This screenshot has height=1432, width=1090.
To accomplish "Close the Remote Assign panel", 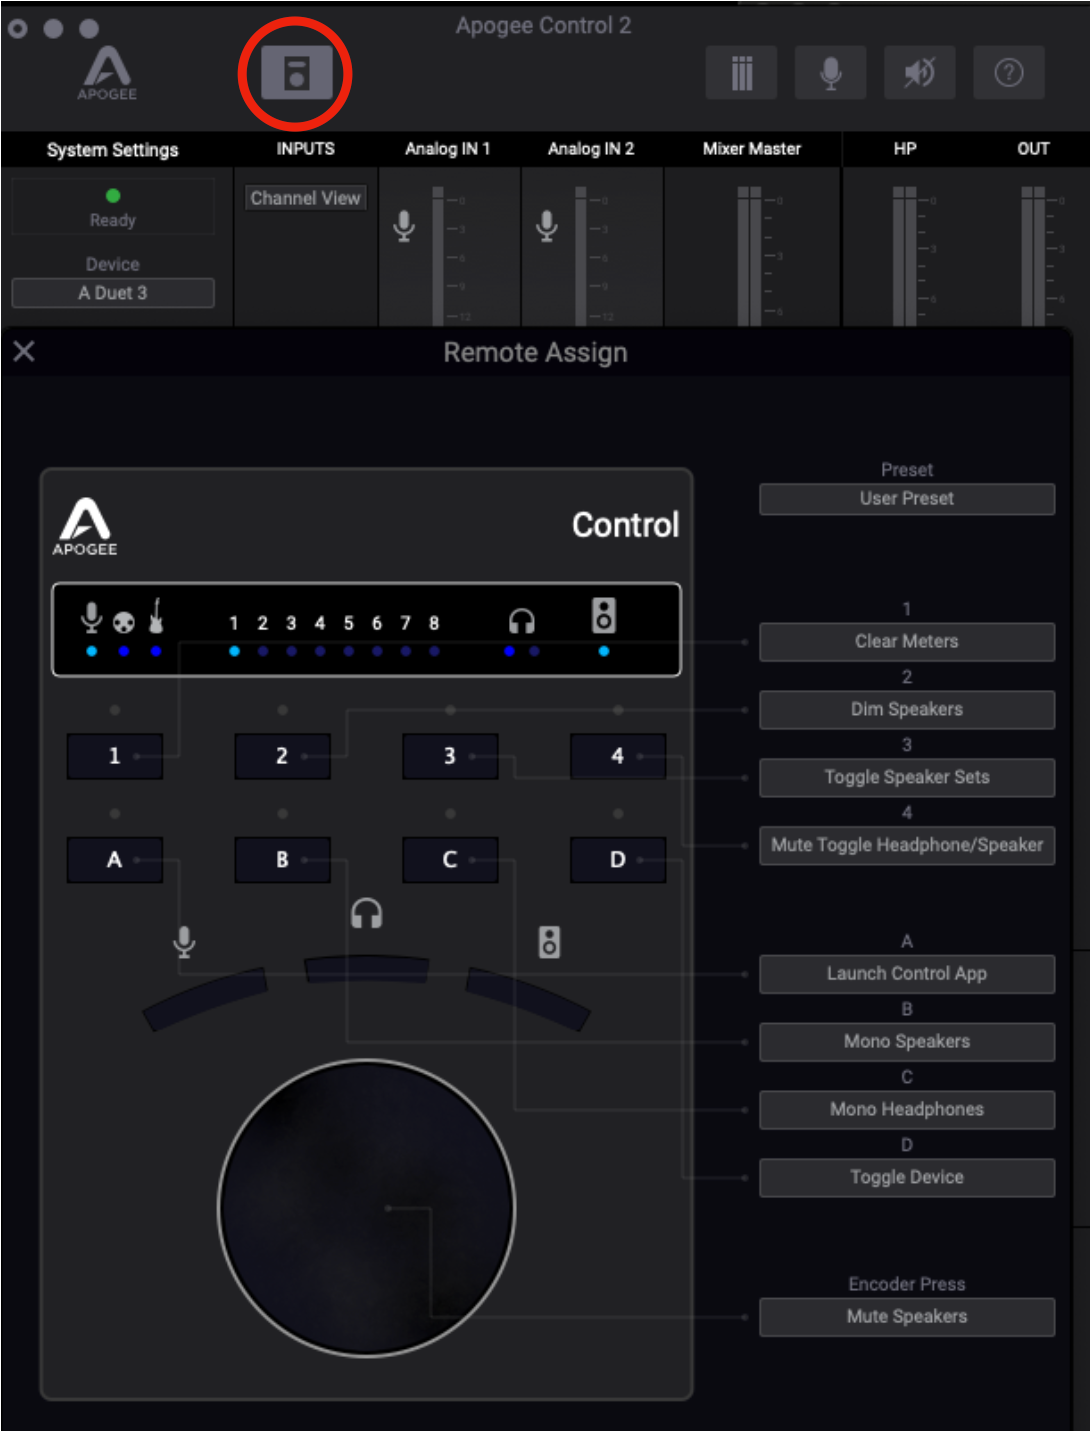I will point(24,351).
